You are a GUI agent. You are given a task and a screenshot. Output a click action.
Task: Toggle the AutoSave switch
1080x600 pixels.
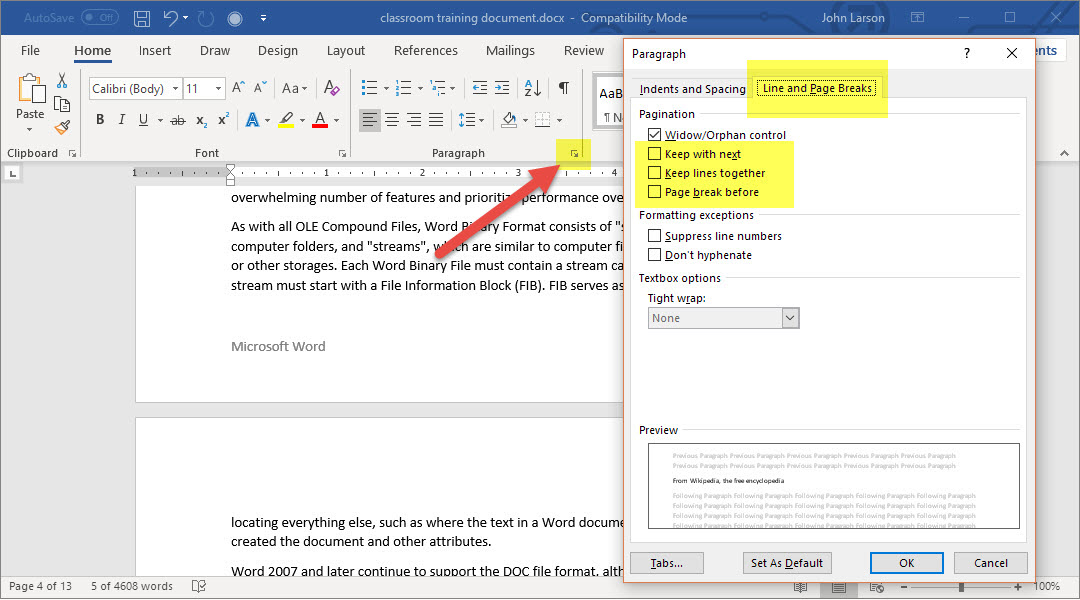pyautogui.click(x=99, y=18)
